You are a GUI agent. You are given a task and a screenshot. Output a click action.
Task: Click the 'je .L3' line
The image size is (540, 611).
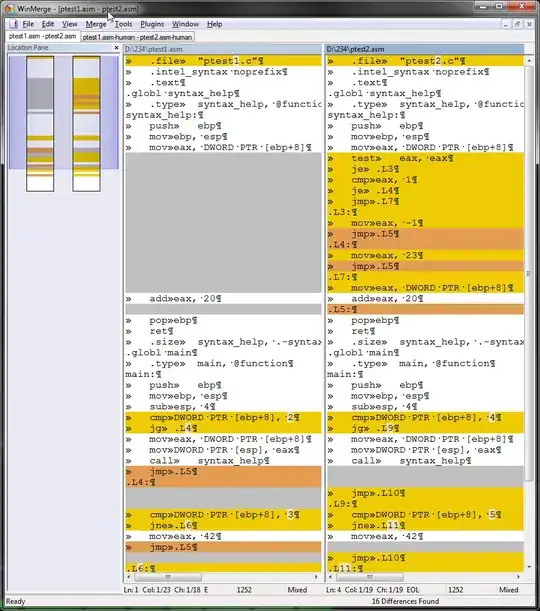click(x=425, y=169)
